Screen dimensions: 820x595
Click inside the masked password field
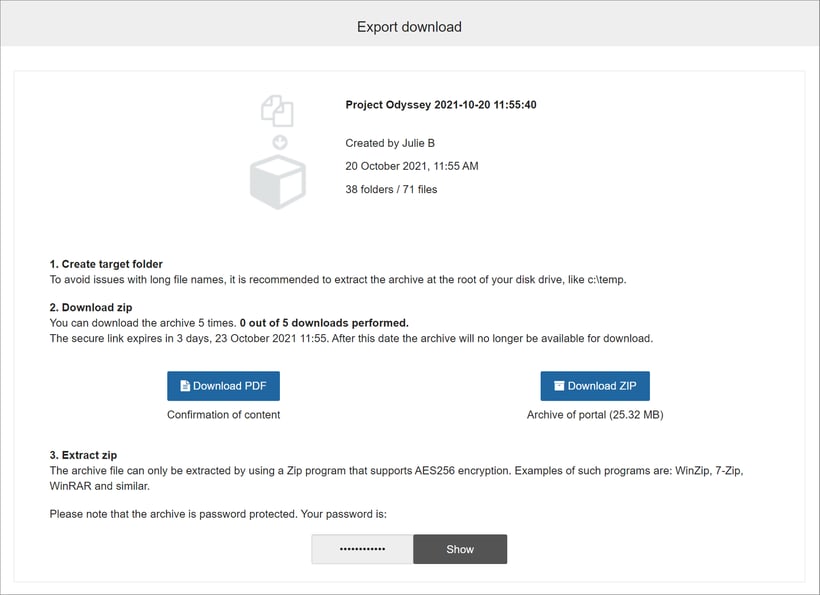(362, 549)
